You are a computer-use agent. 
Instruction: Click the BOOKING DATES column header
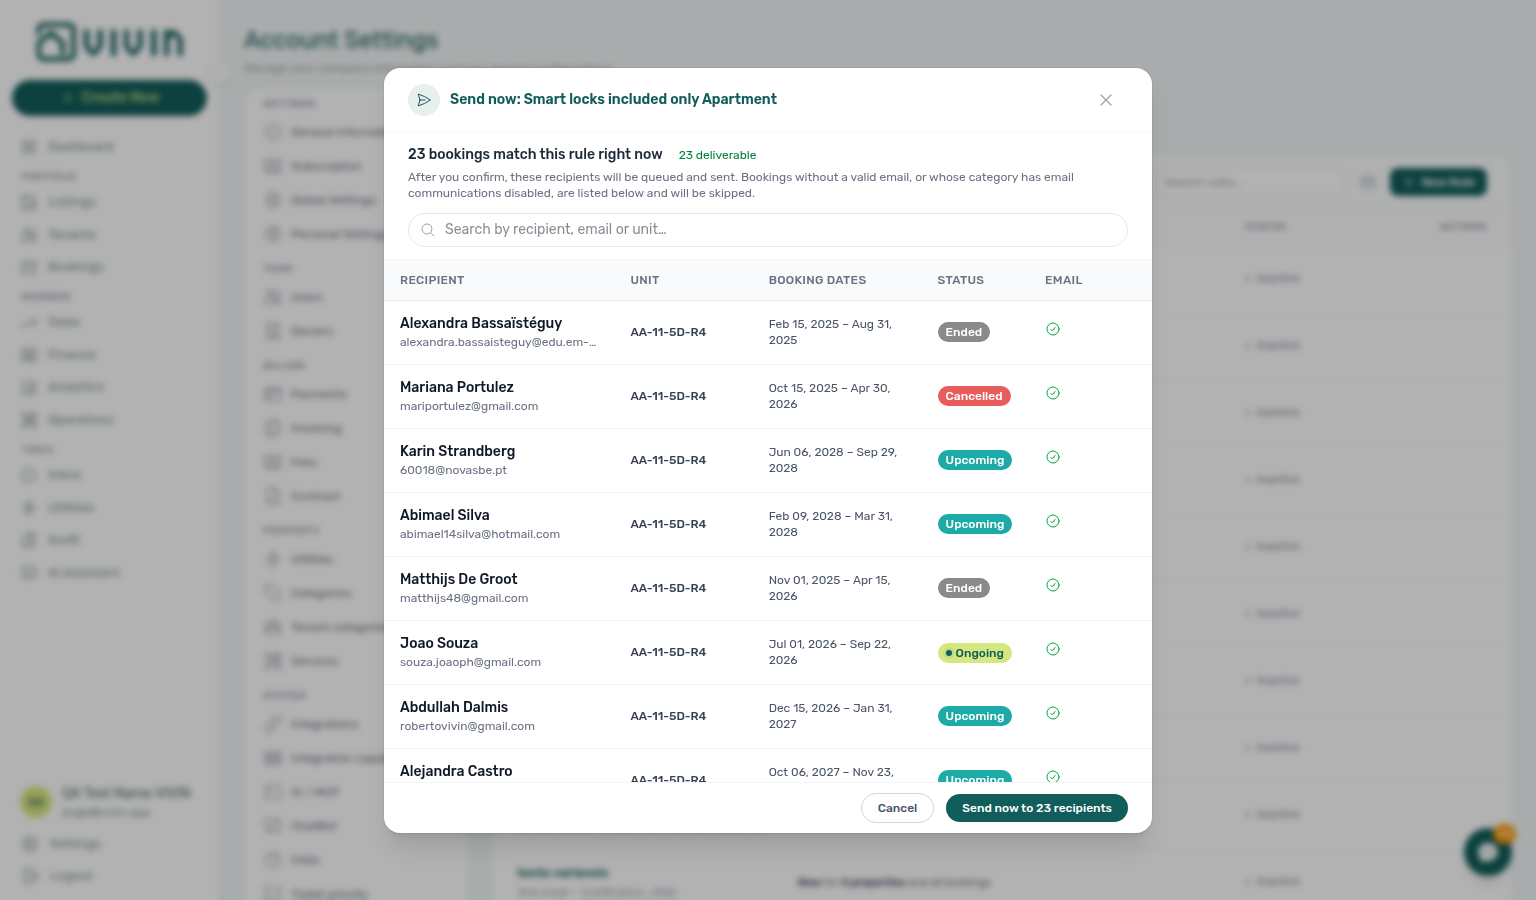[817, 280]
